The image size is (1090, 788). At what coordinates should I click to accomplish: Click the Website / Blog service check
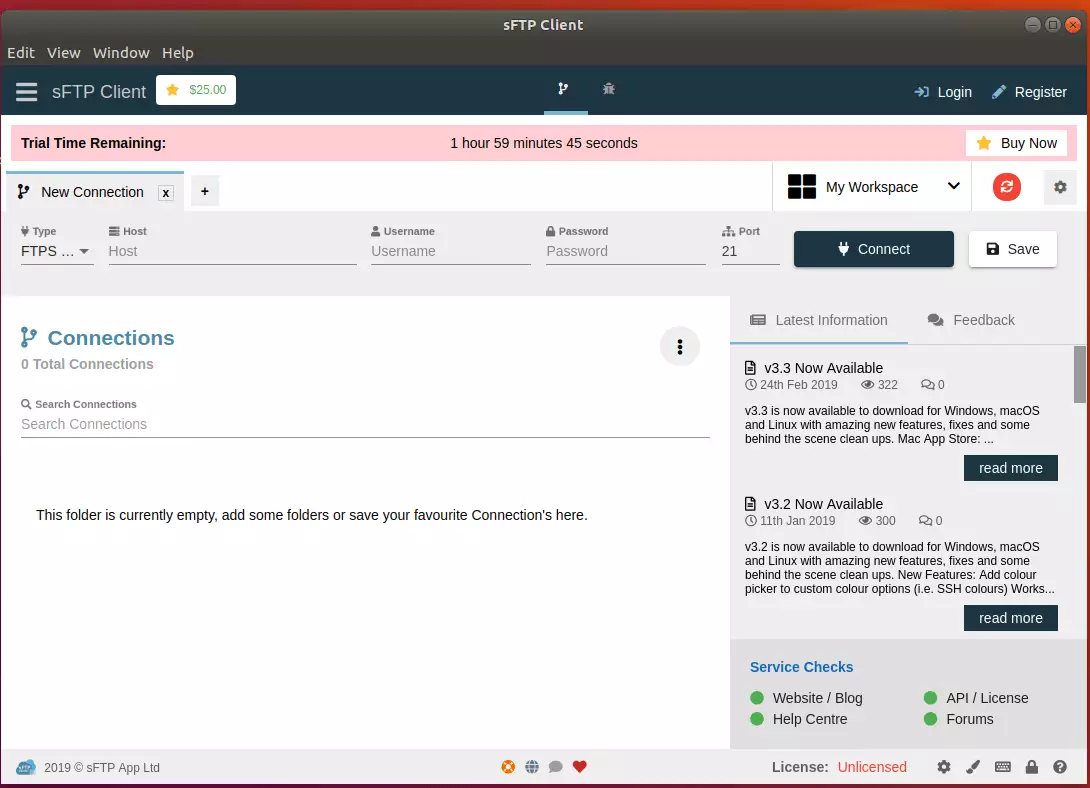(x=807, y=698)
